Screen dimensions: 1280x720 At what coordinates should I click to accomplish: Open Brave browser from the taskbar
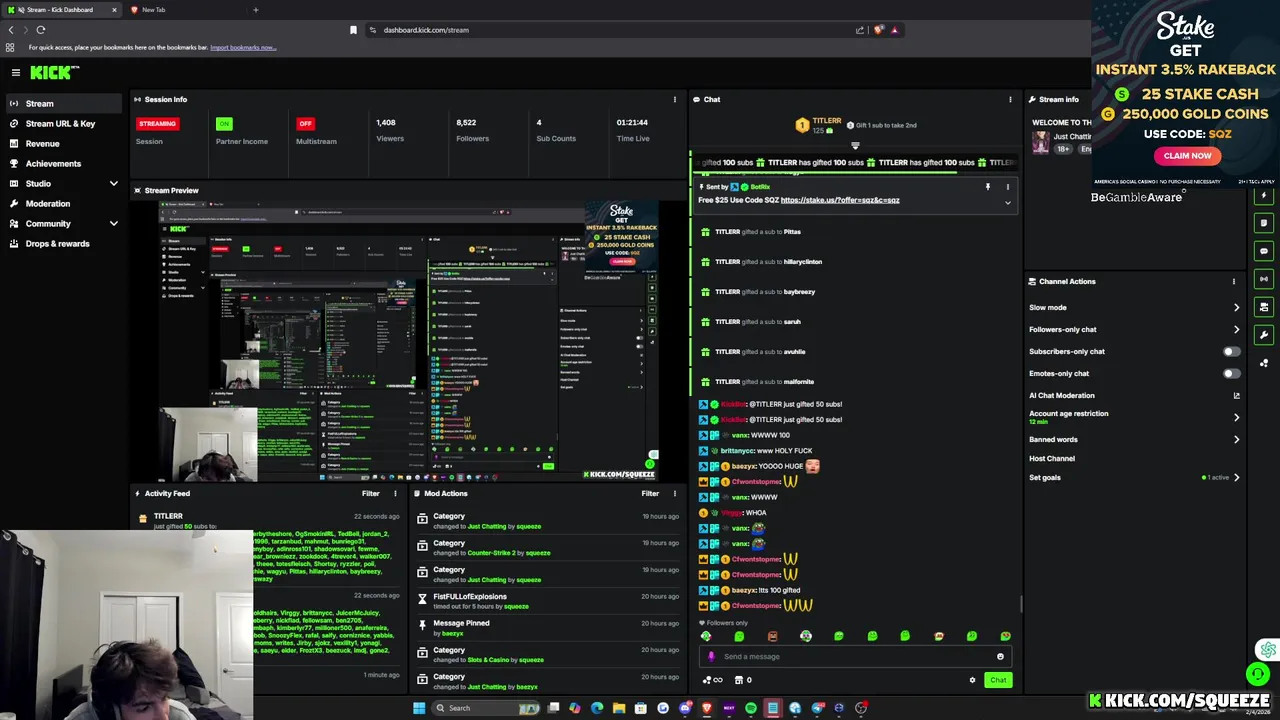707,708
